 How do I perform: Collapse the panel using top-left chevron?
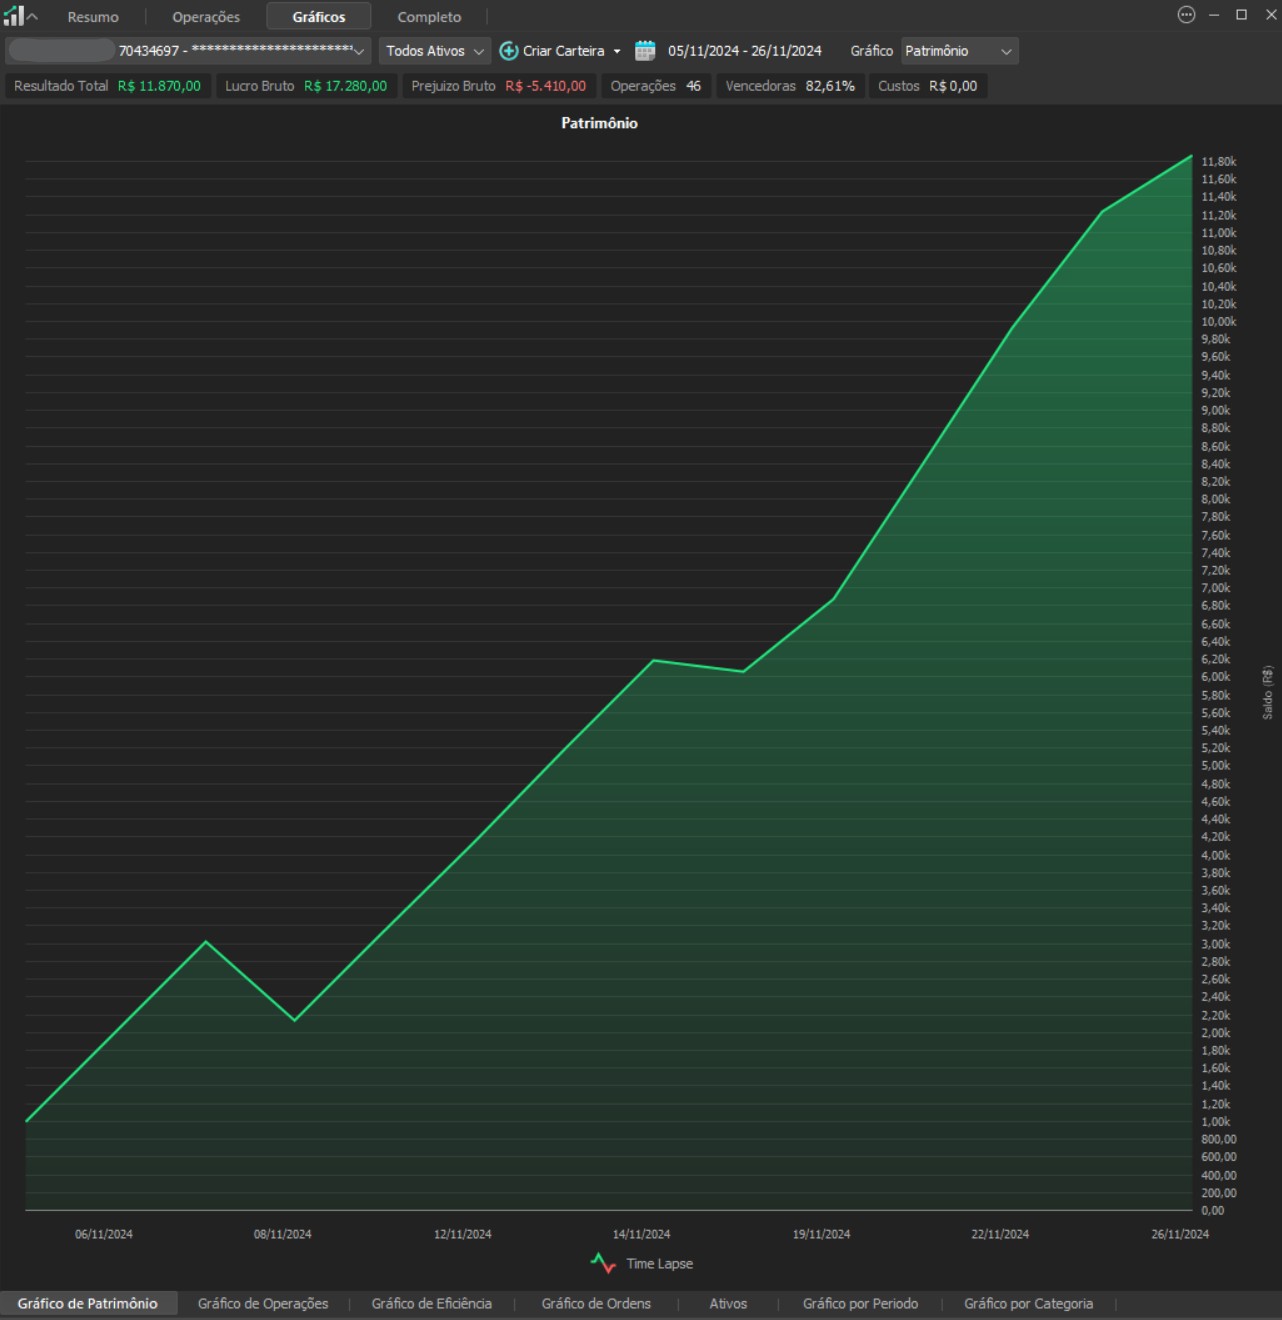click(x=32, y=16)
